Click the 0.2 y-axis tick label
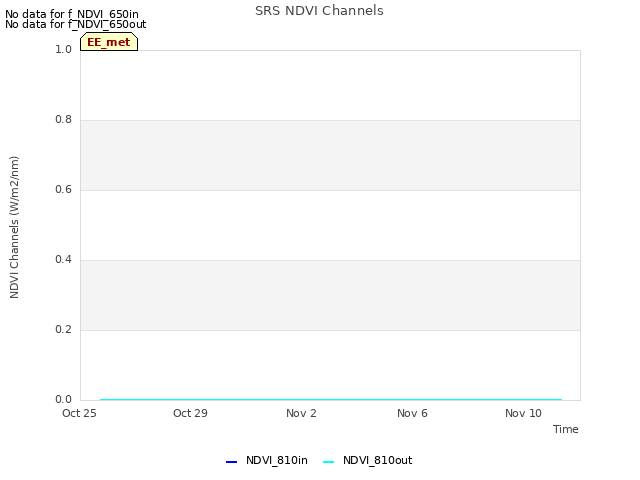Image resolution: width=640 pixels, height=480 pixels. tap(63, 329)
